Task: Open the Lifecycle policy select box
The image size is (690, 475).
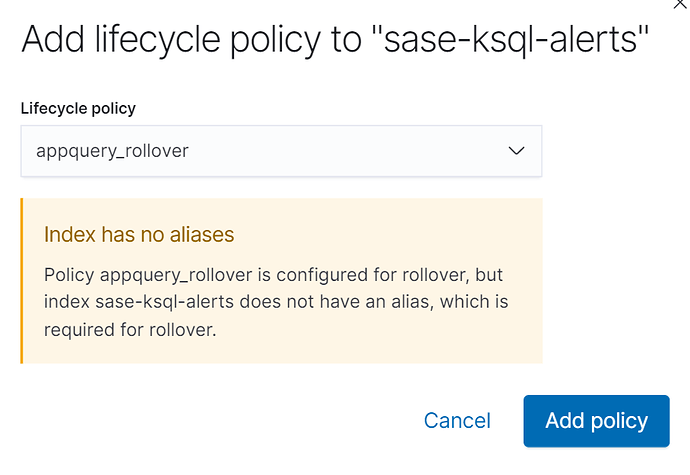Action: point(281,151)
